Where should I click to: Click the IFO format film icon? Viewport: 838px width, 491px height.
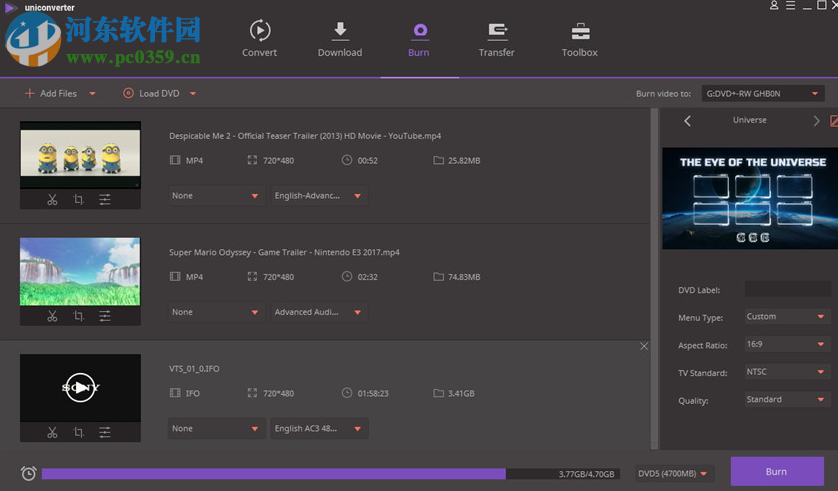pyautogui.click(x=175, y=393)
